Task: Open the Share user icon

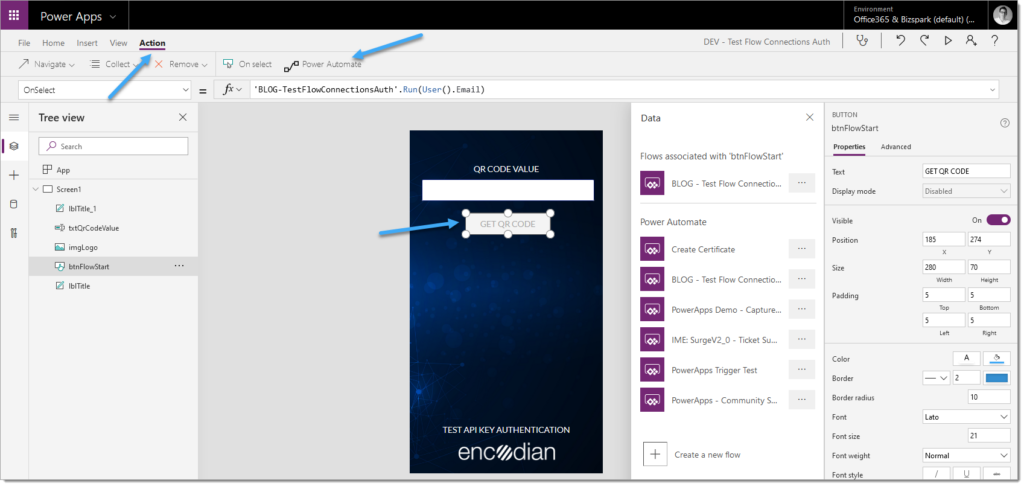Action: [971, 41]
